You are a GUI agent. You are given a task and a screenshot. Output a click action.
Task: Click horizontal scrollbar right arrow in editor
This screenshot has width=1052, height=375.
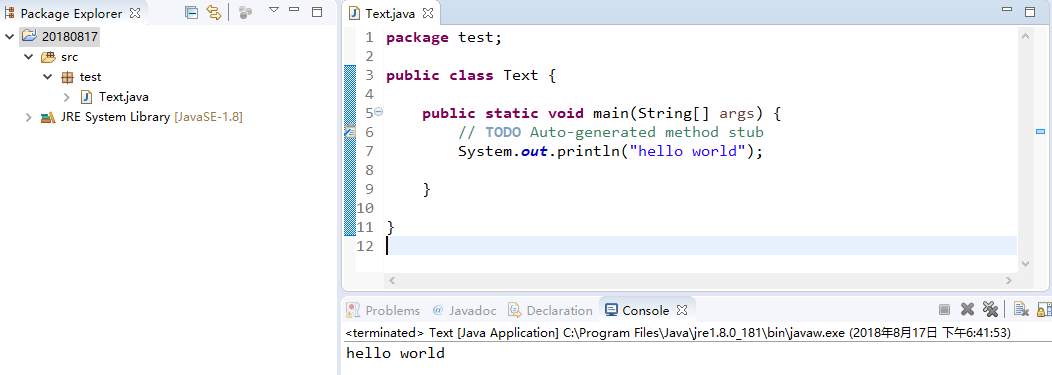click(x=1008, y=280)
